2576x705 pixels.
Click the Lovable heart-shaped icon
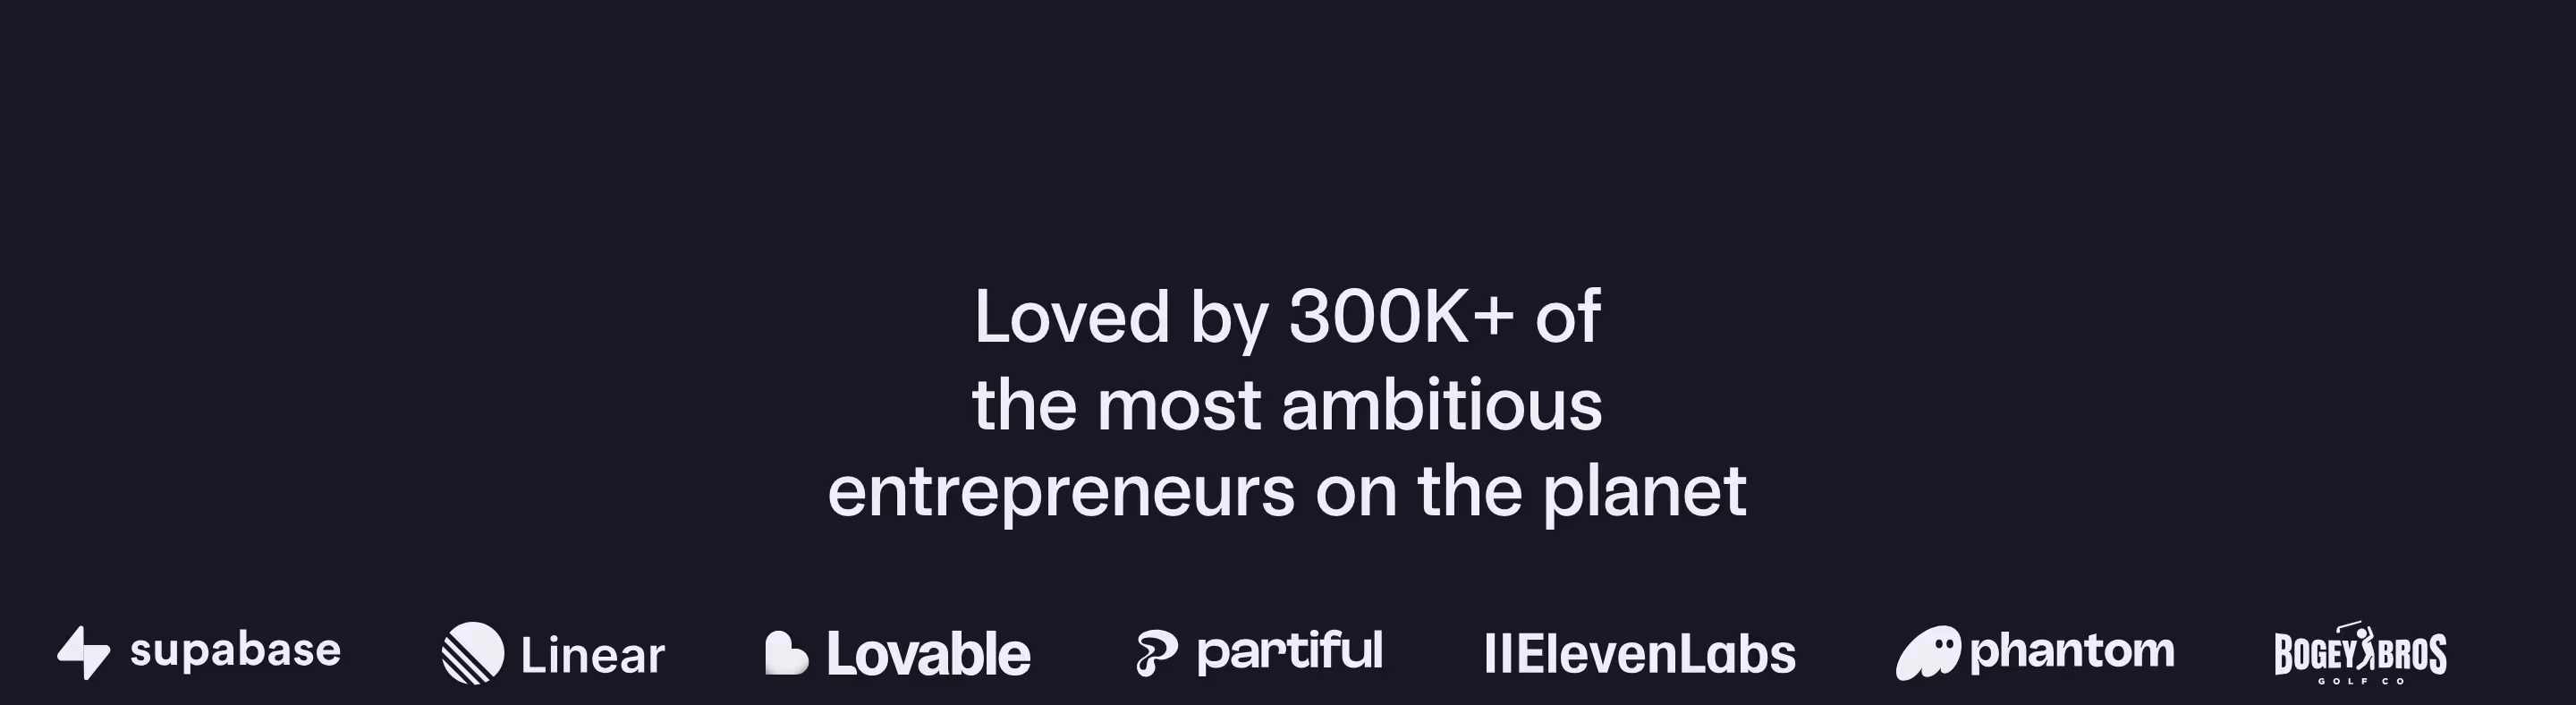(x=786, y=653)
